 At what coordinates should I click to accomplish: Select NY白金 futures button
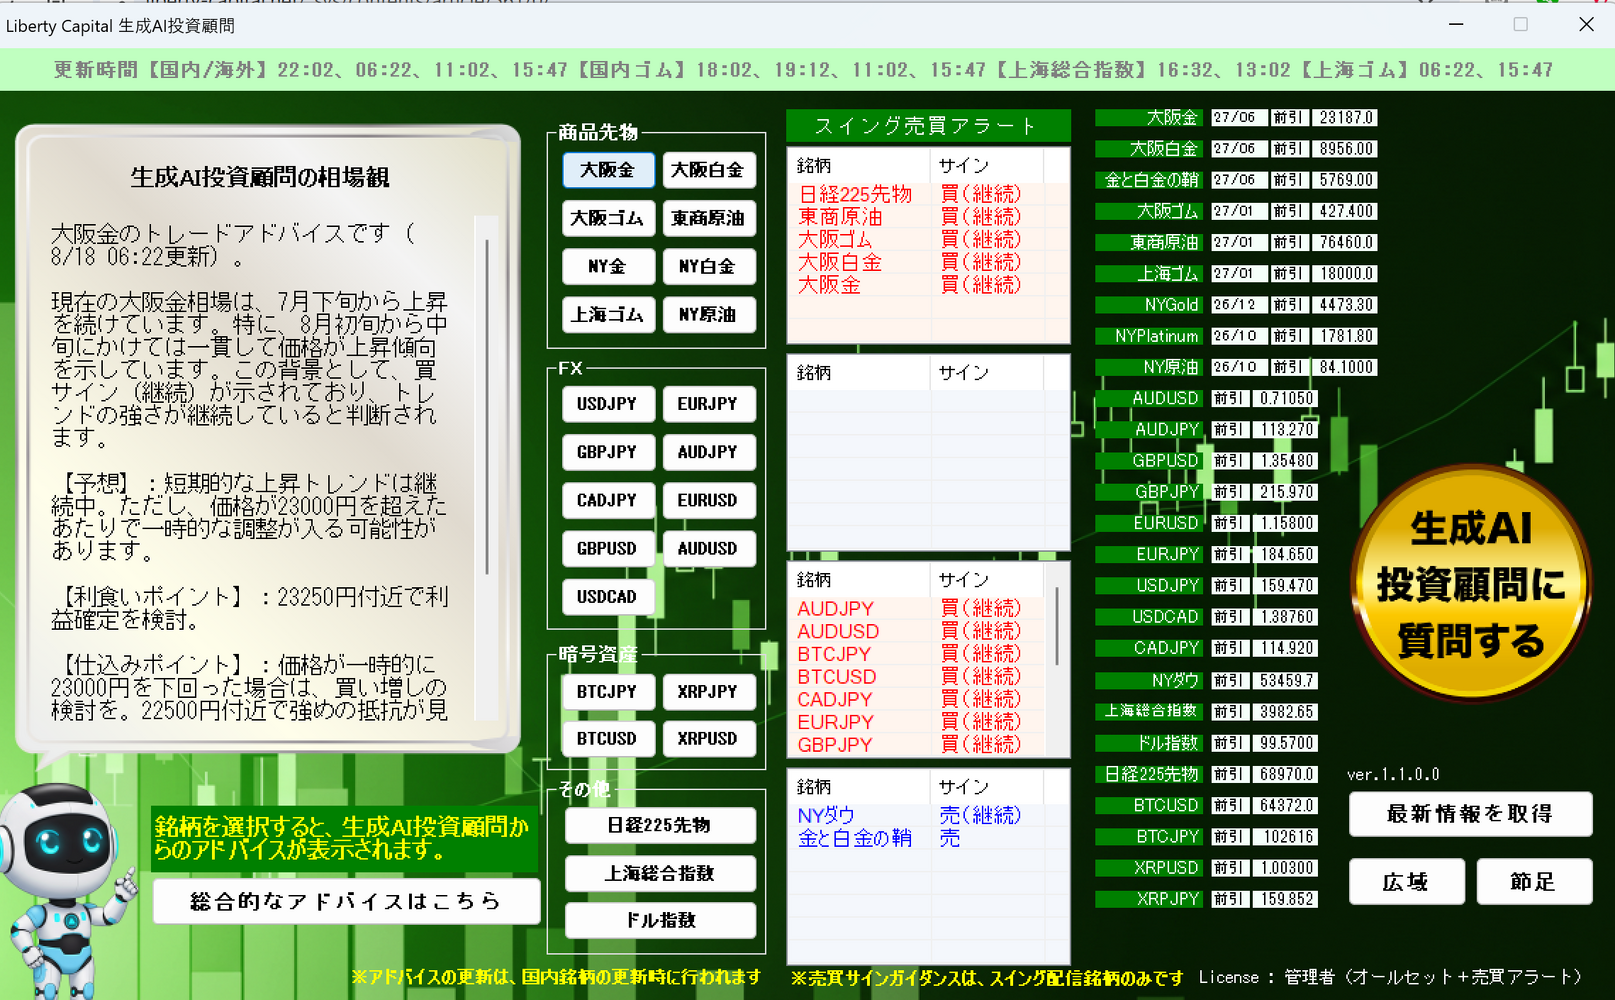708,266
